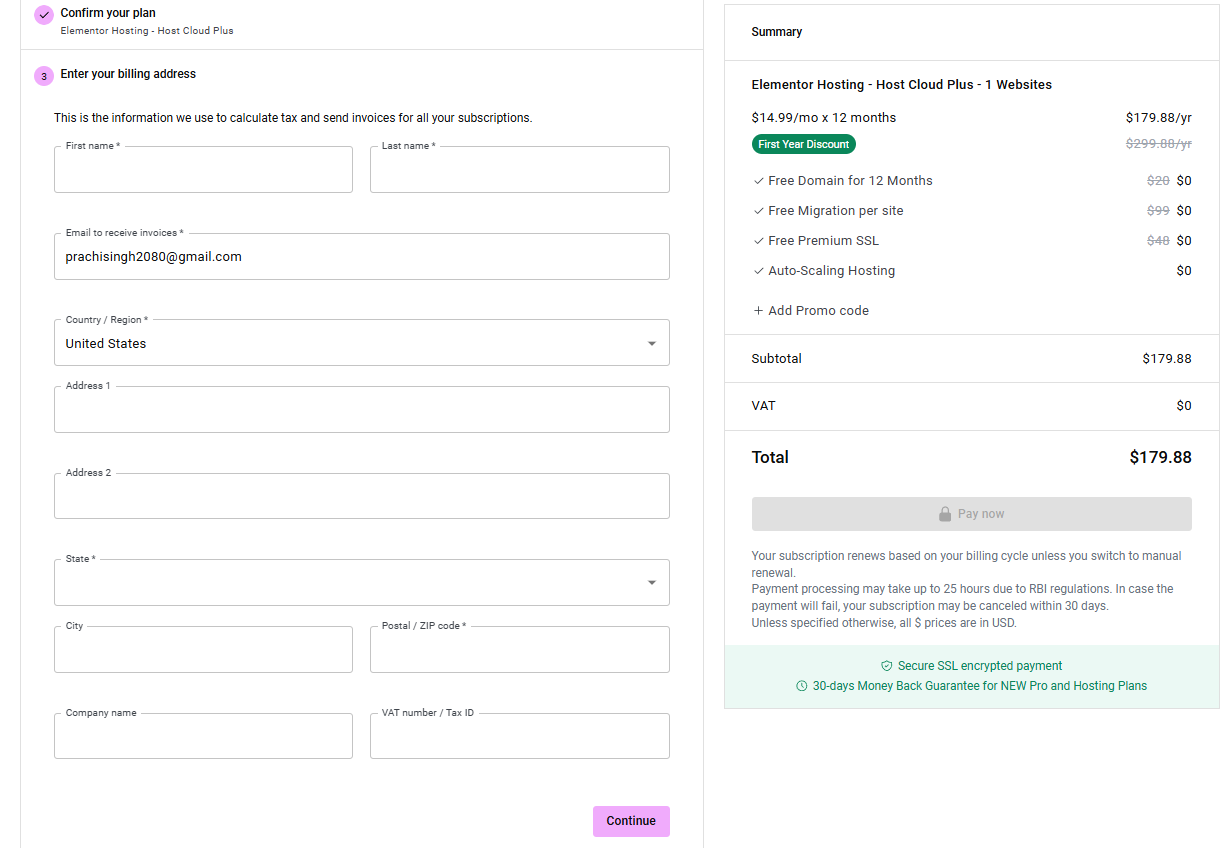Open the Country / Region dropdown
This screenshot has width=1229, height=848.
coord(654,342)
